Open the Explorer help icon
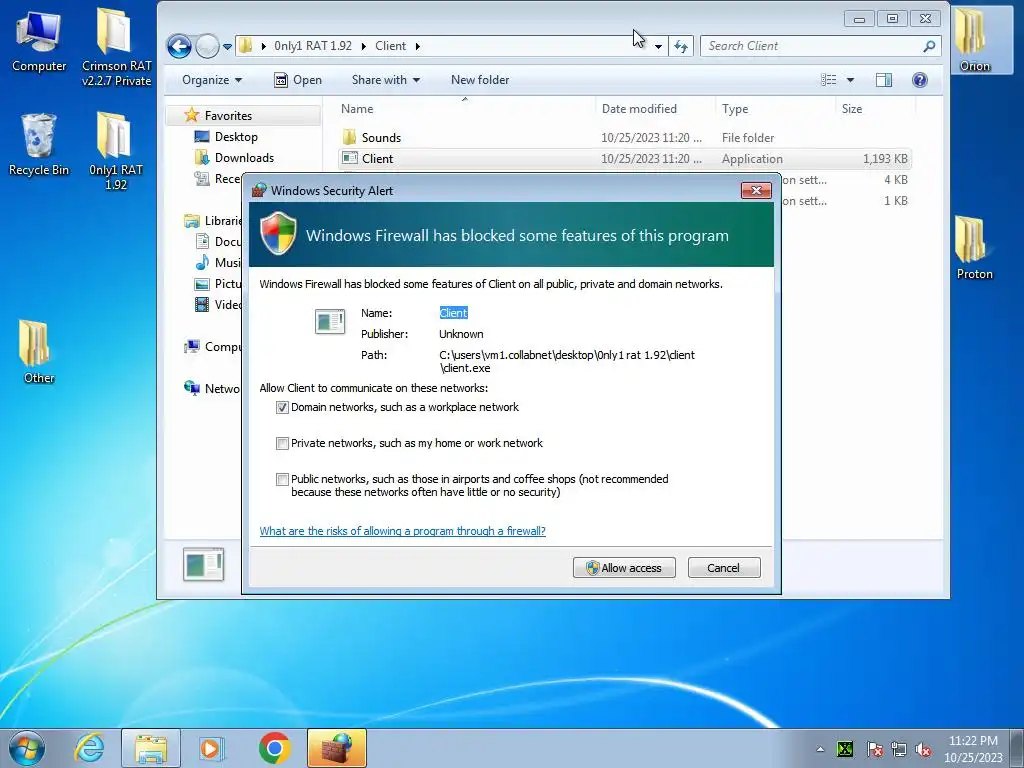Image resolution: width=1024 pixels, height=768 pixels. [920, 80]
